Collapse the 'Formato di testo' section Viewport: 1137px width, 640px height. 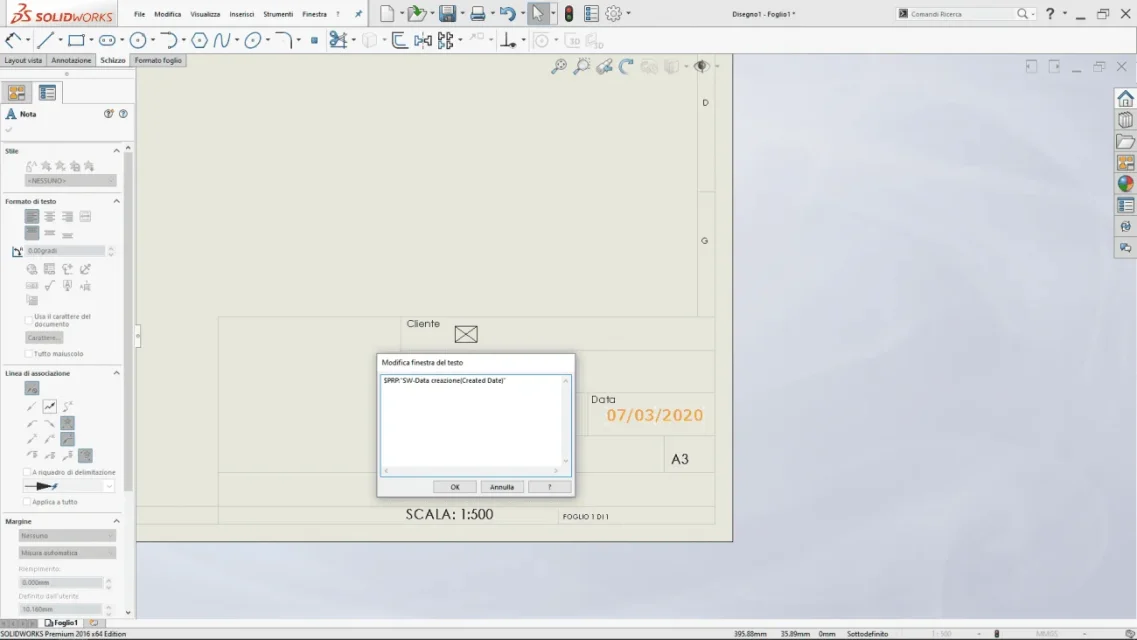pyautogui.click(x=116, y=201)
